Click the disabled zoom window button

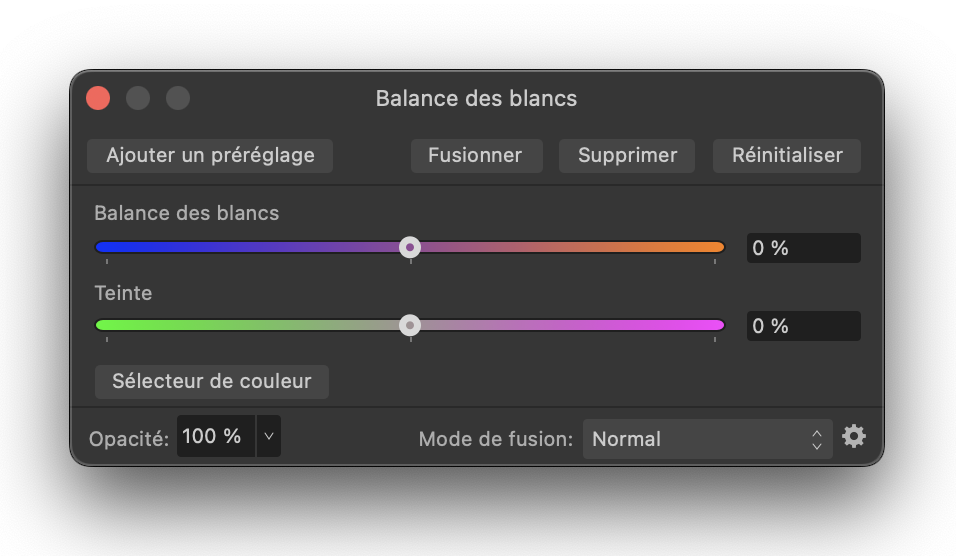[x=178, y=98]
